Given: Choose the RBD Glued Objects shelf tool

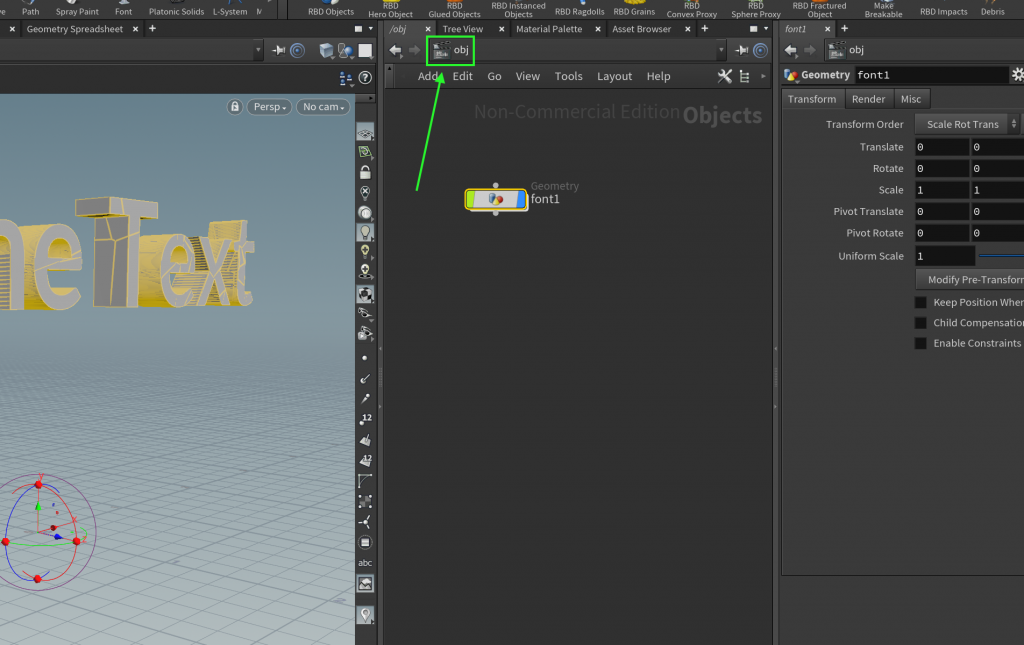Looking at the screenshot, I should [x=455, y=9].
